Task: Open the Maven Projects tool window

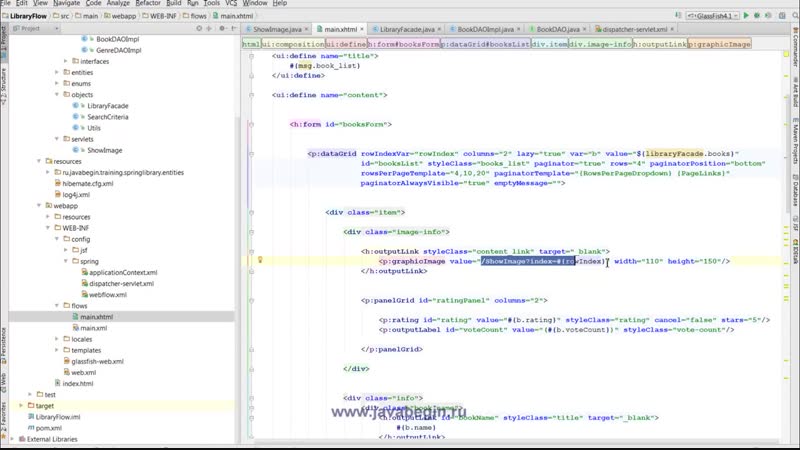Action: click(795, 141)
